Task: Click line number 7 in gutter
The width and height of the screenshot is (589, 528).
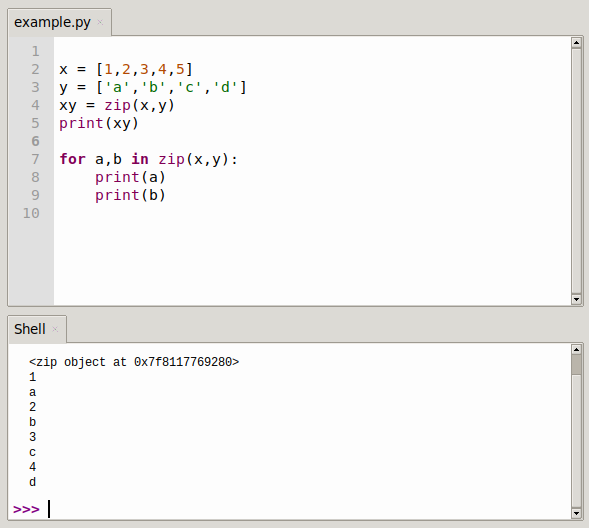Action: (35, 159)
